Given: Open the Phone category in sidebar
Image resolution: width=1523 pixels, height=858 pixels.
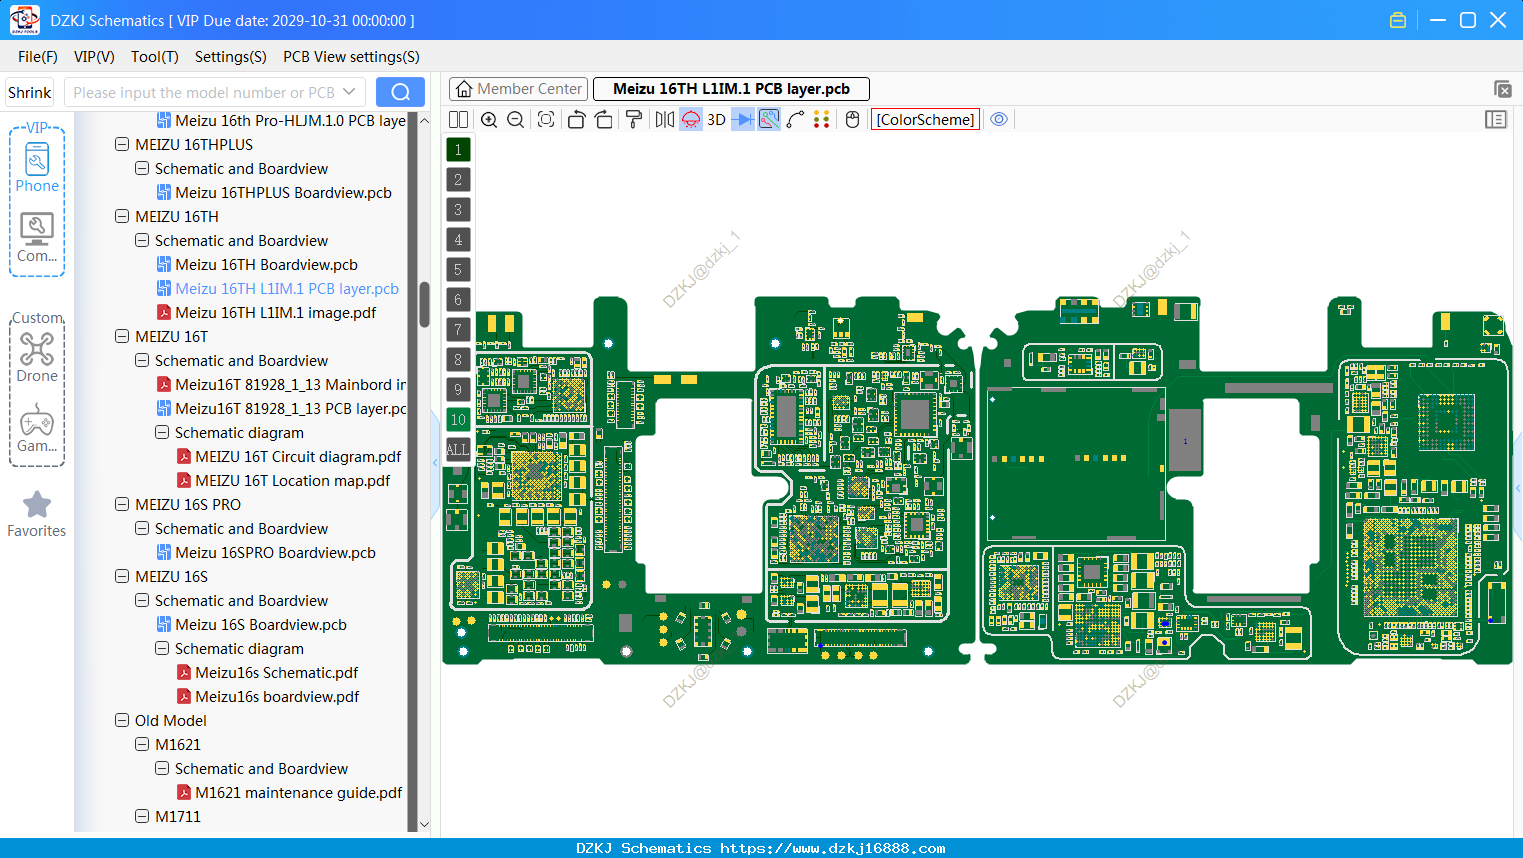Looking at the screenshot, I should point(37,167).
